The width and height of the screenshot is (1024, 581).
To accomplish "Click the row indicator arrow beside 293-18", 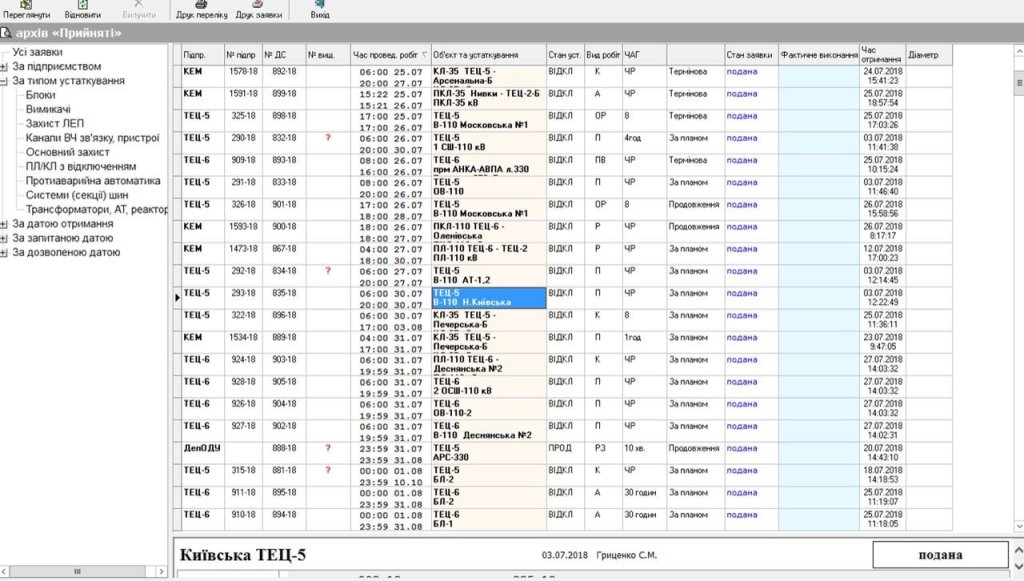I will coord(178,297).
